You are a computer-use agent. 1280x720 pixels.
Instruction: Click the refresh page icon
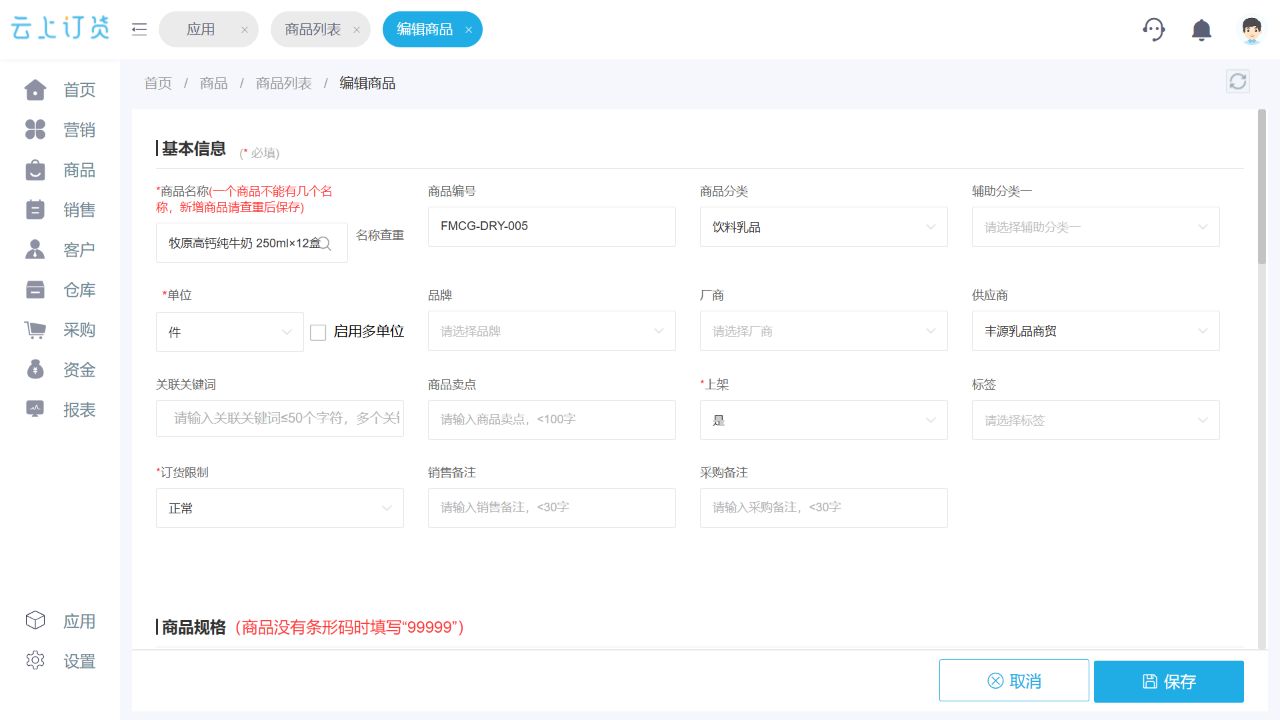coord(1238,81)
